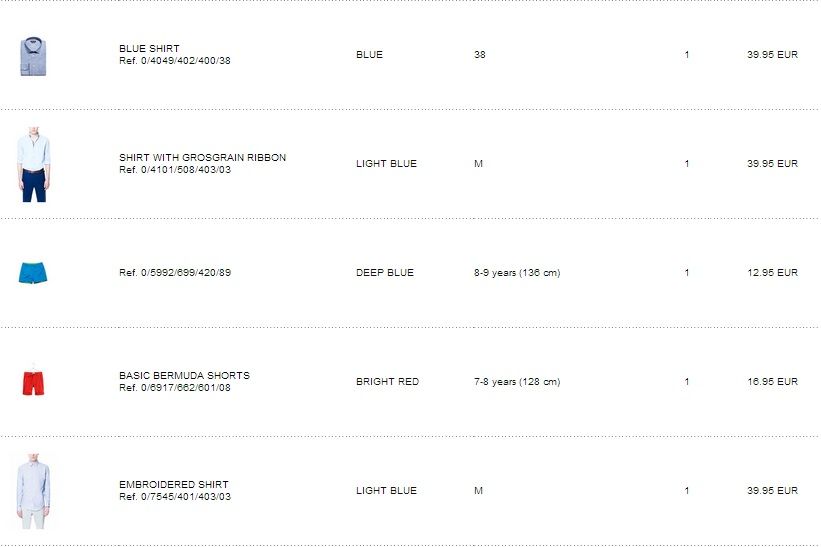The image size is (821, 547).
Task: Open the grosgrain ribbon shirt thumbnail
Action: 33,164
